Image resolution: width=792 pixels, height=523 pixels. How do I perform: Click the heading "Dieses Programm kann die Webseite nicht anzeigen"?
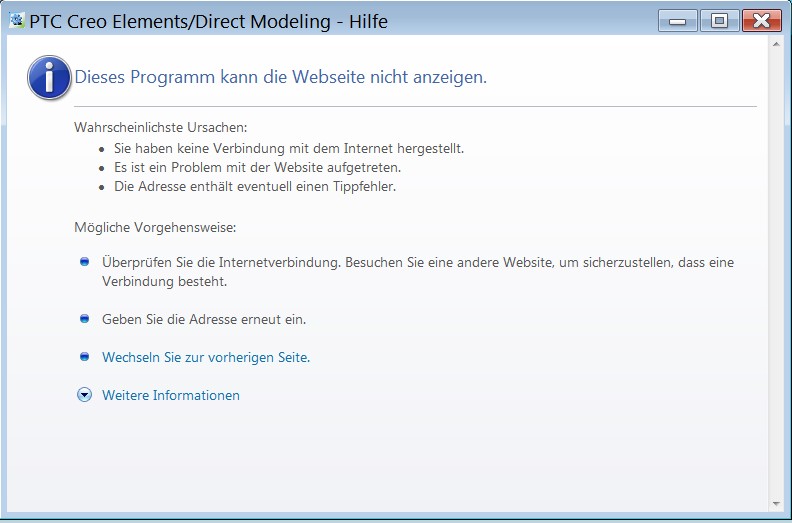tap(281, 77)
